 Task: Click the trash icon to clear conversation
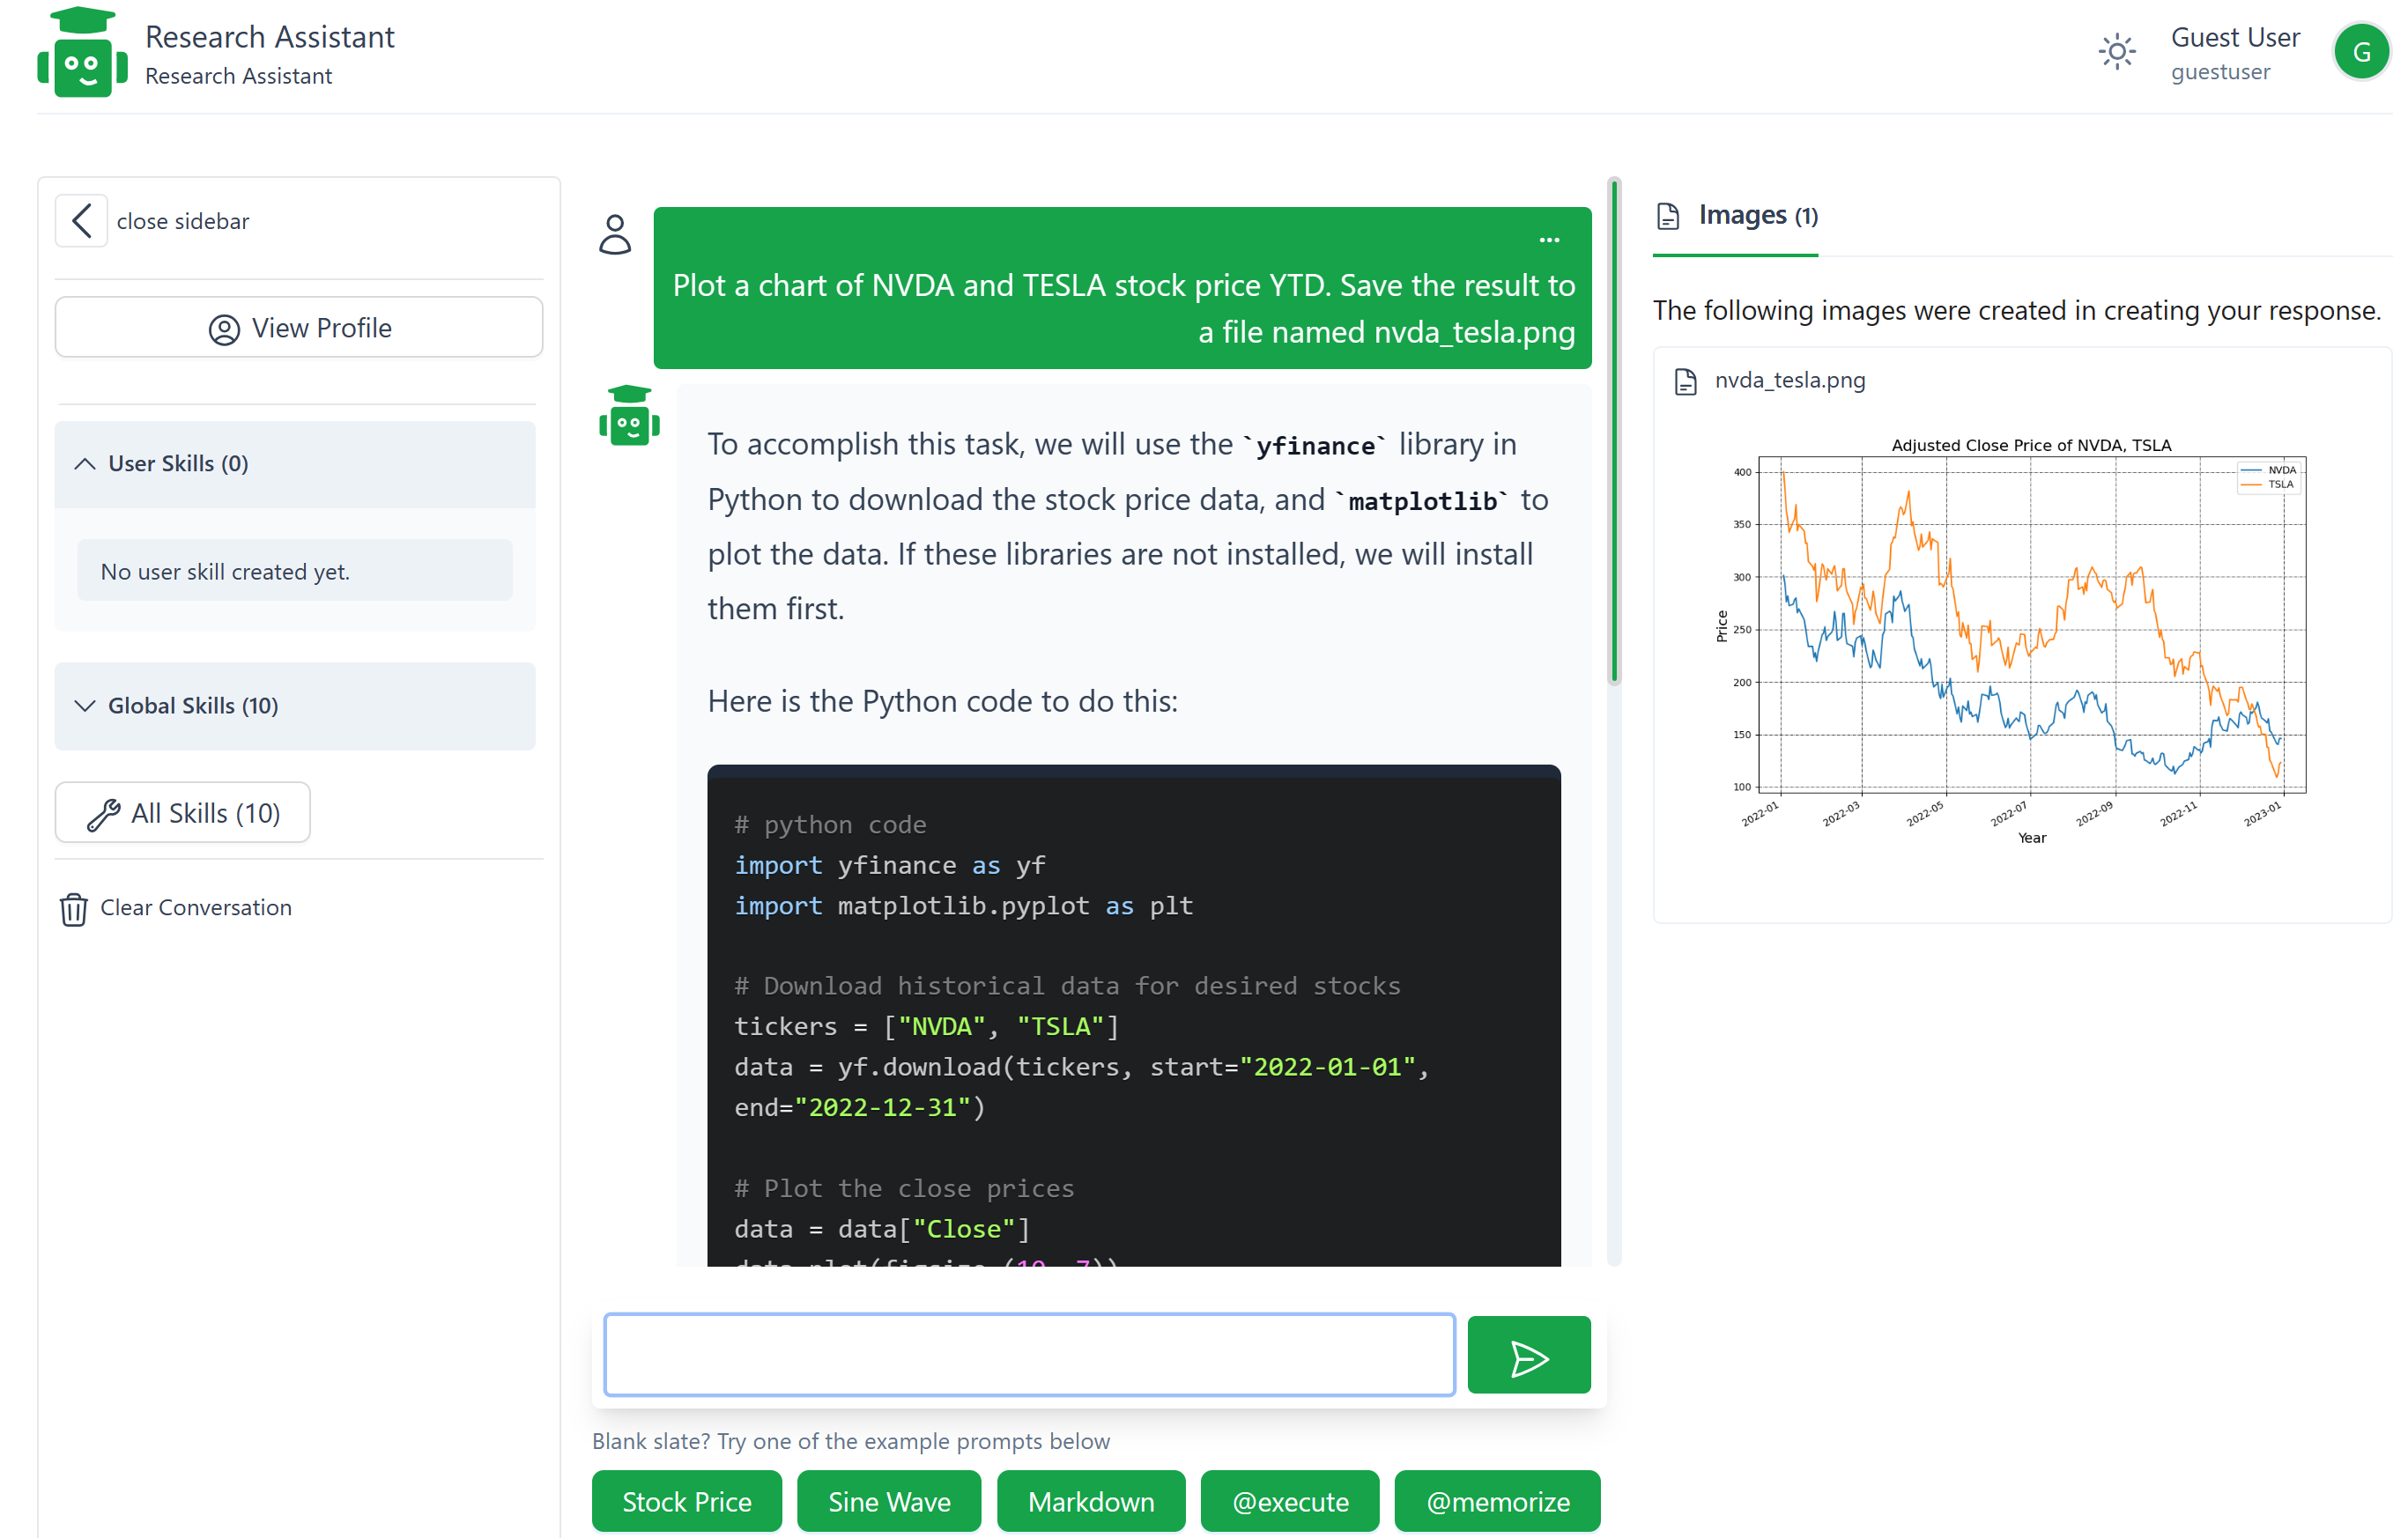(74, 908)
